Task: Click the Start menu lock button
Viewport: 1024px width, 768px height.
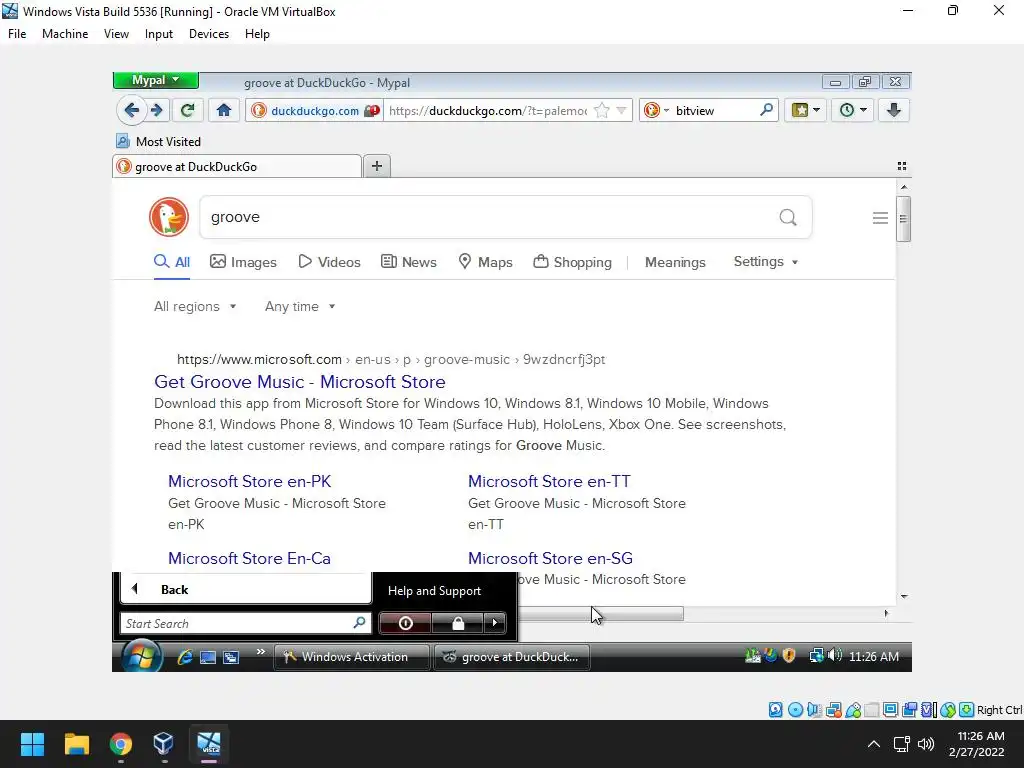Action: point(458,623)
